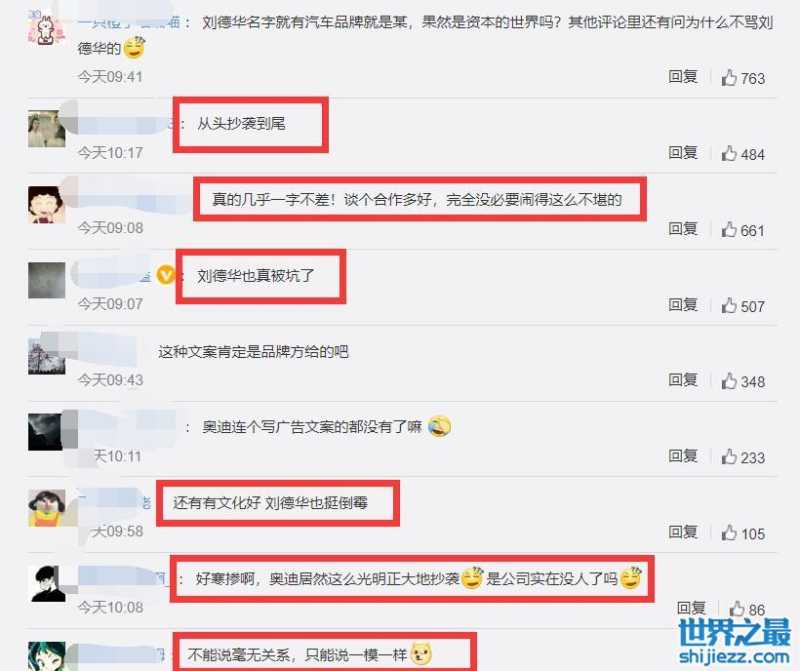Click the shijiezz.com watermark logo

point(734,641)
